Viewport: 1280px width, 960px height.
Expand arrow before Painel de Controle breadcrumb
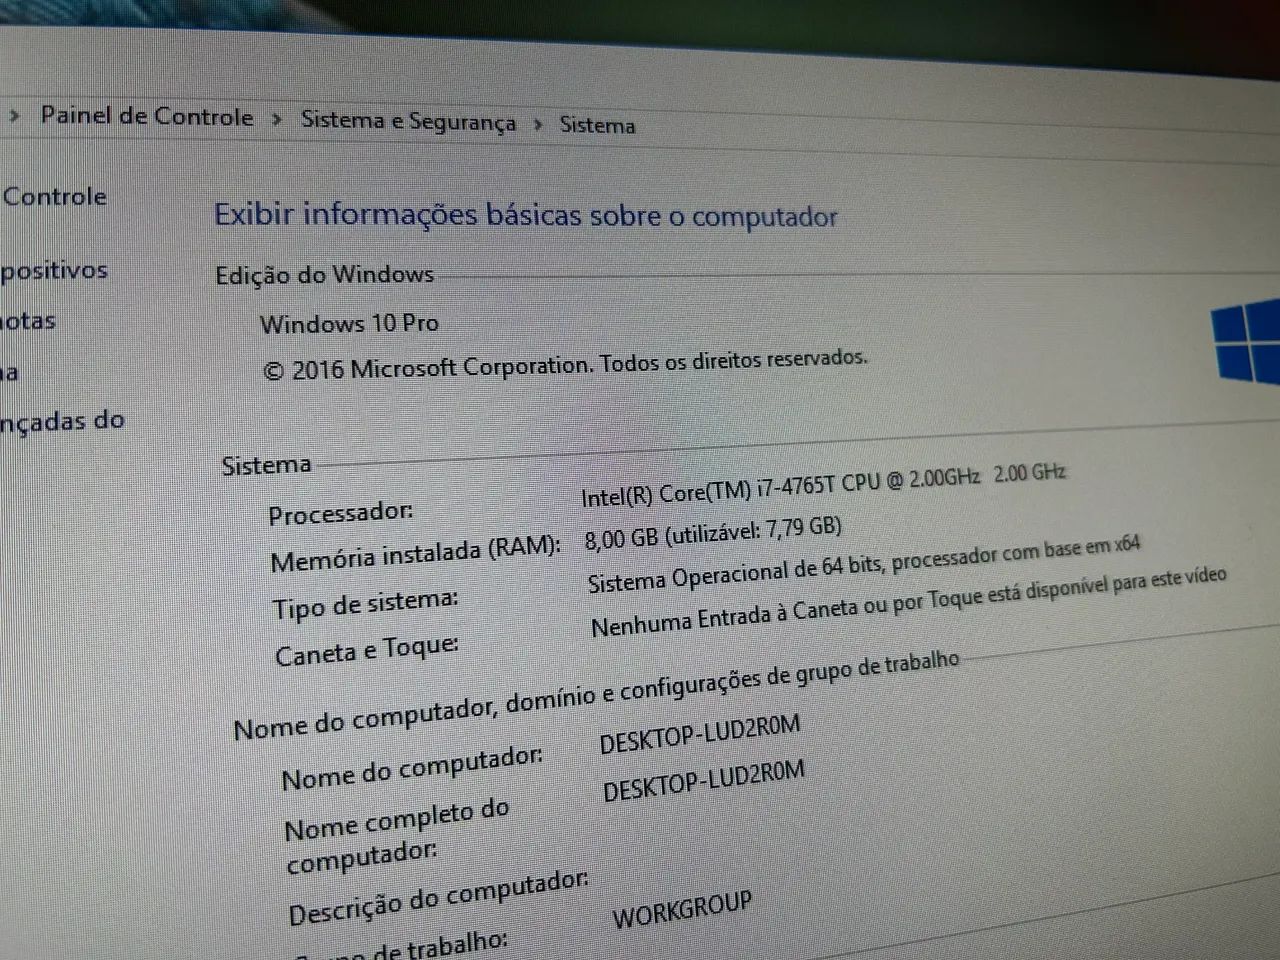[14, 116]
